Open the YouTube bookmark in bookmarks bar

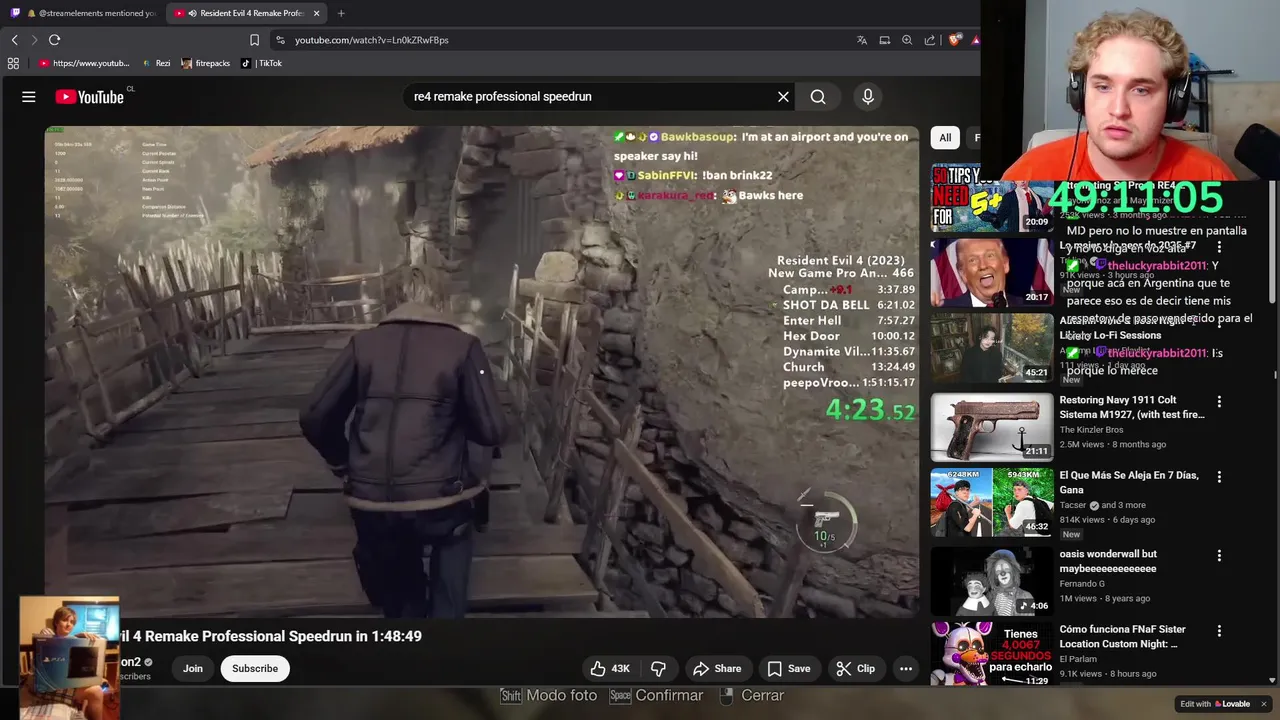click(84, 63)
